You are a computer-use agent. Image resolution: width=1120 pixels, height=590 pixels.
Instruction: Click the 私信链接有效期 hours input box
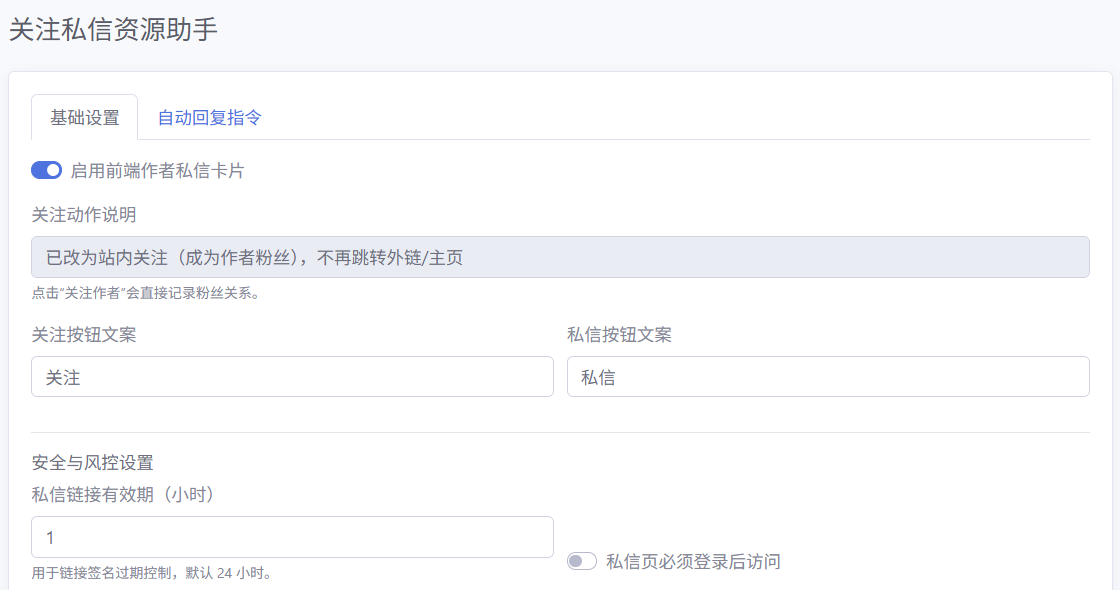tap(292, 537)
